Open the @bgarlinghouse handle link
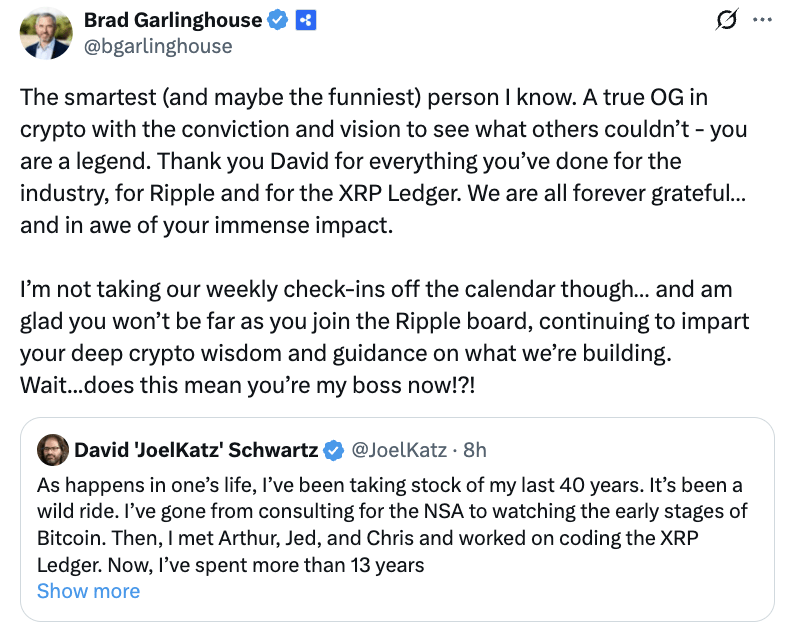 pos(158,46)
